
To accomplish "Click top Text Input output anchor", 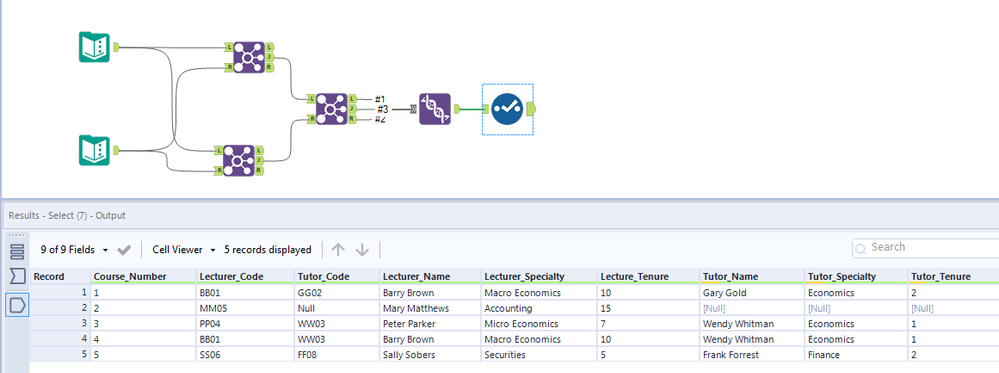I will point(117,47).
